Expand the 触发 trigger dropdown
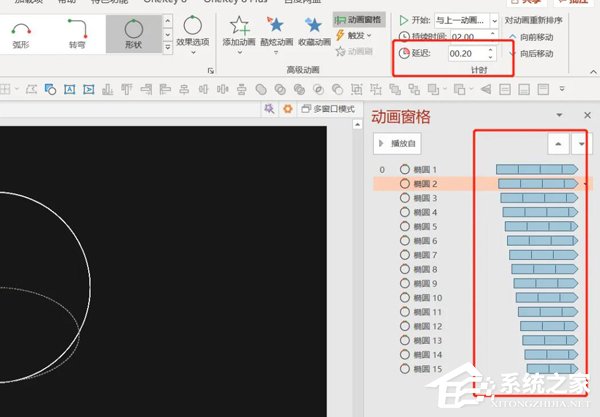The width and height of the screenshot is (600, 417). click(354, 36)
